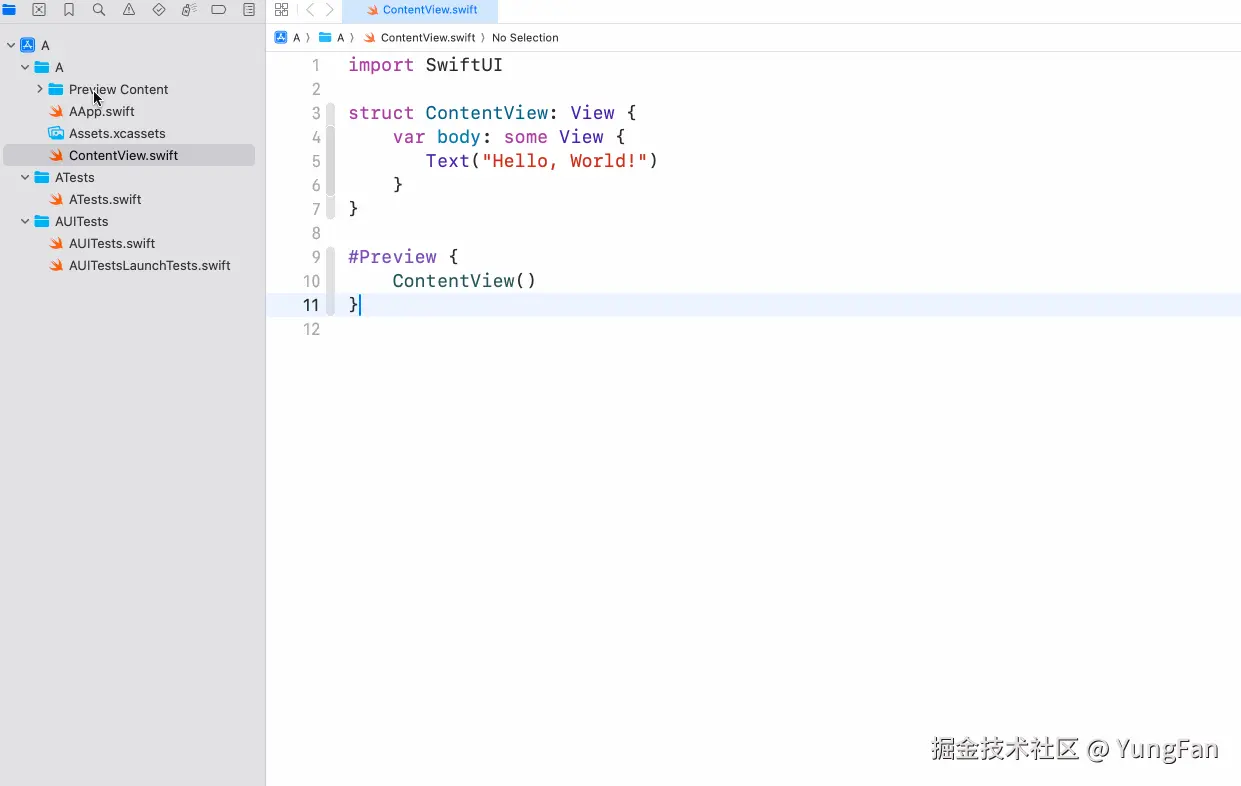This screenshot has width=1241, height=786.
Task: Switch to the ContentView.swift editor tab
Action: (421, 11)
